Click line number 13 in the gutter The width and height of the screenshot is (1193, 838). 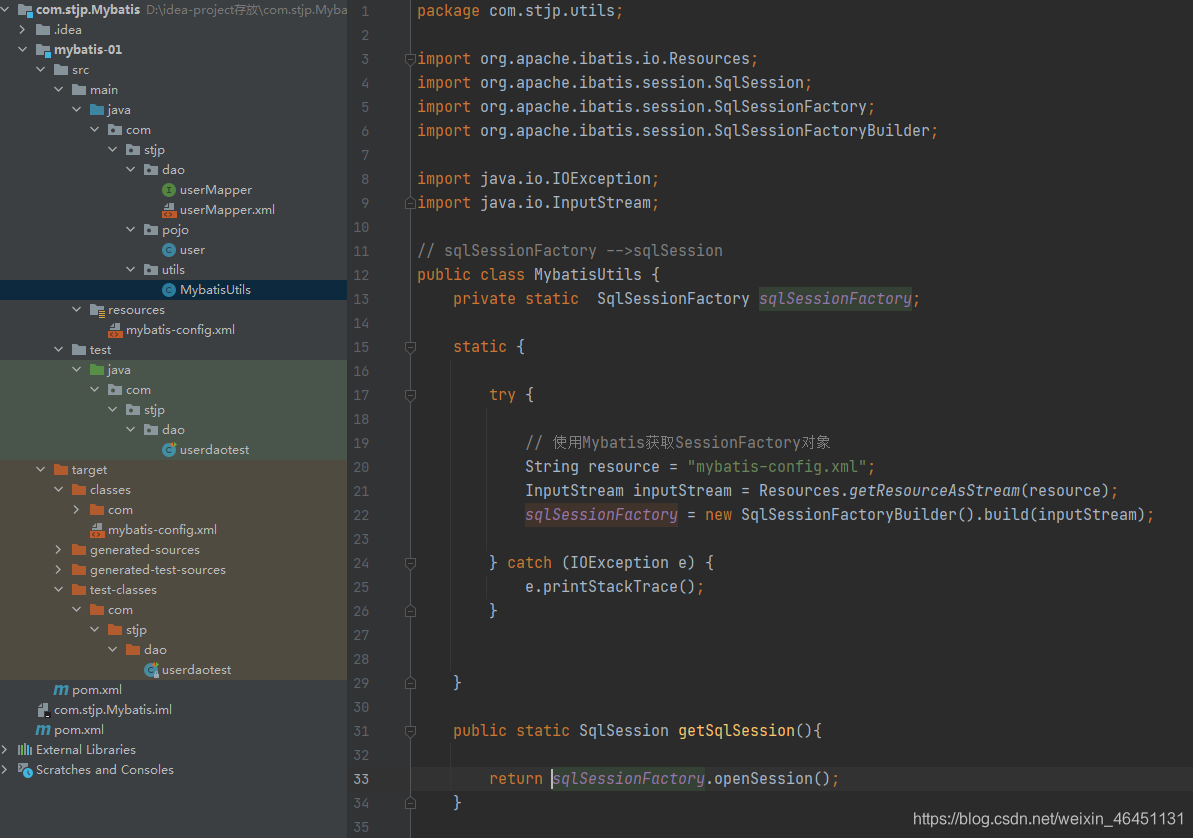(x=361, y=299)
